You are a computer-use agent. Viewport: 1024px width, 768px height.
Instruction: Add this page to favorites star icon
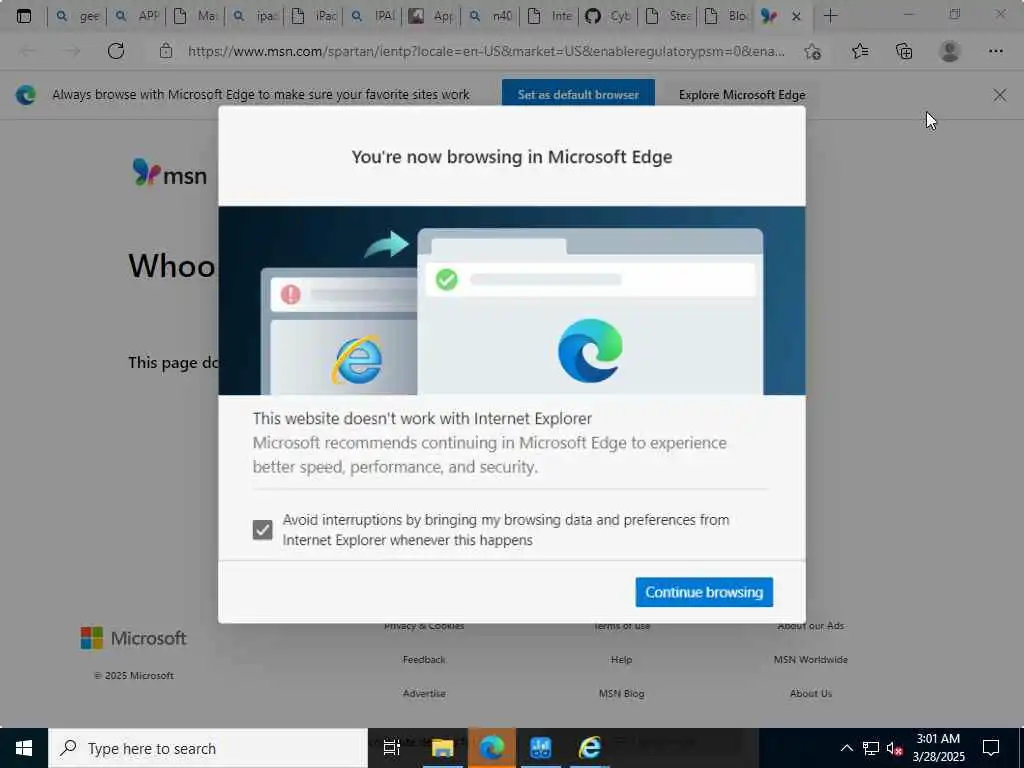(x=812, y=51)
